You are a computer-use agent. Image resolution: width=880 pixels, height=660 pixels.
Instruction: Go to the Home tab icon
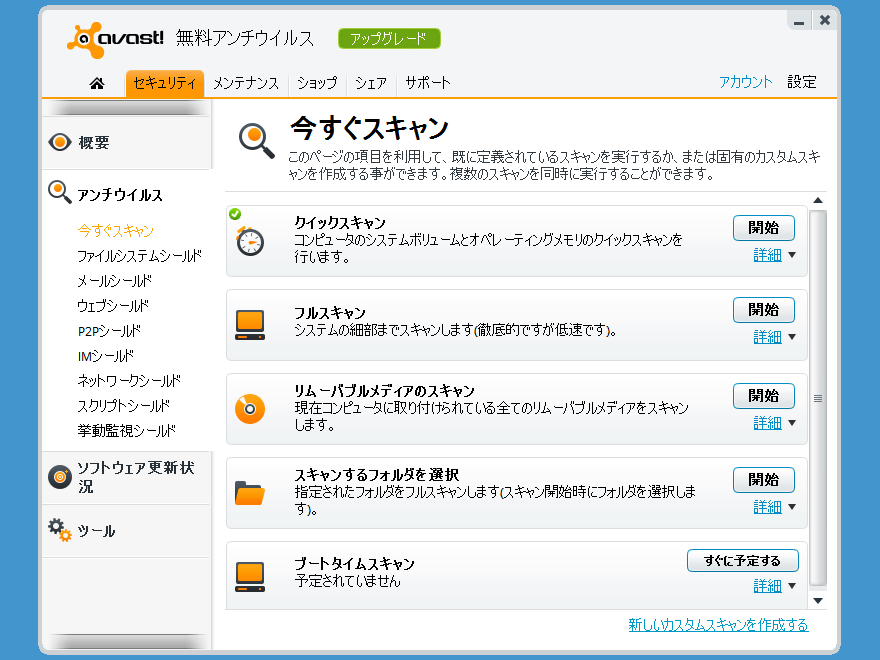click(x=97, y=84)
